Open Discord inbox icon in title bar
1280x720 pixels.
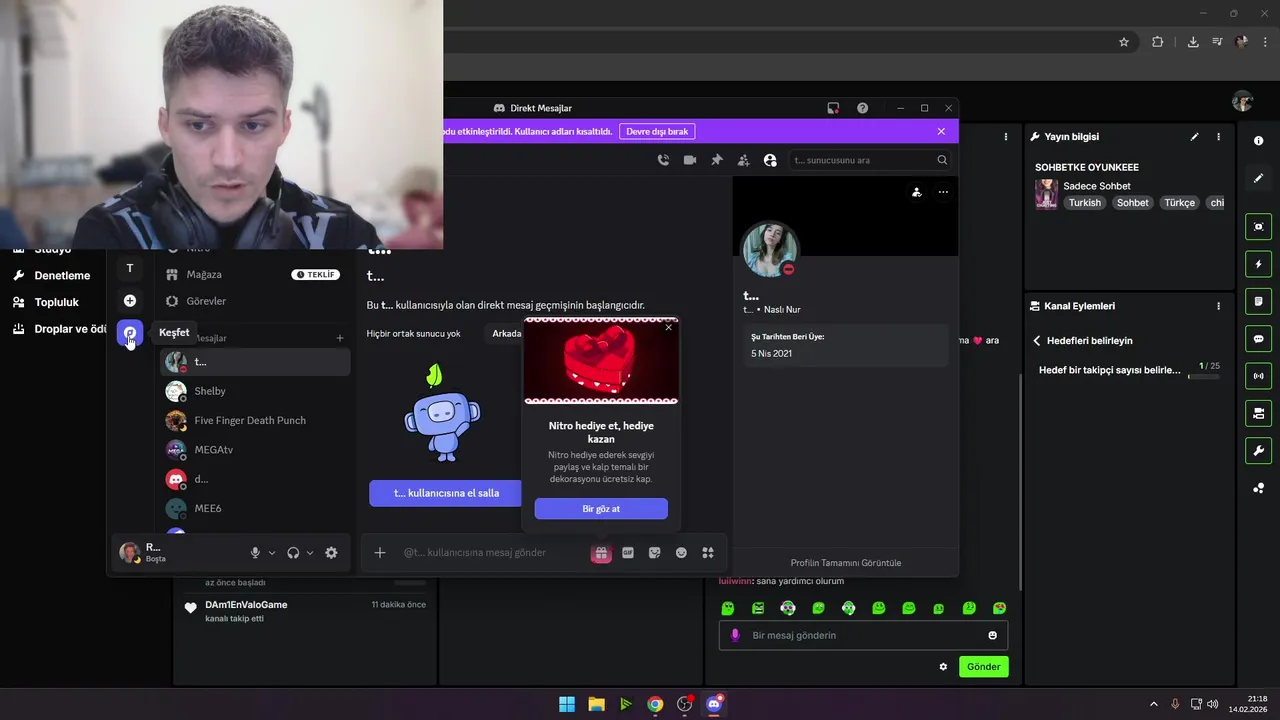tap(833, 108)
